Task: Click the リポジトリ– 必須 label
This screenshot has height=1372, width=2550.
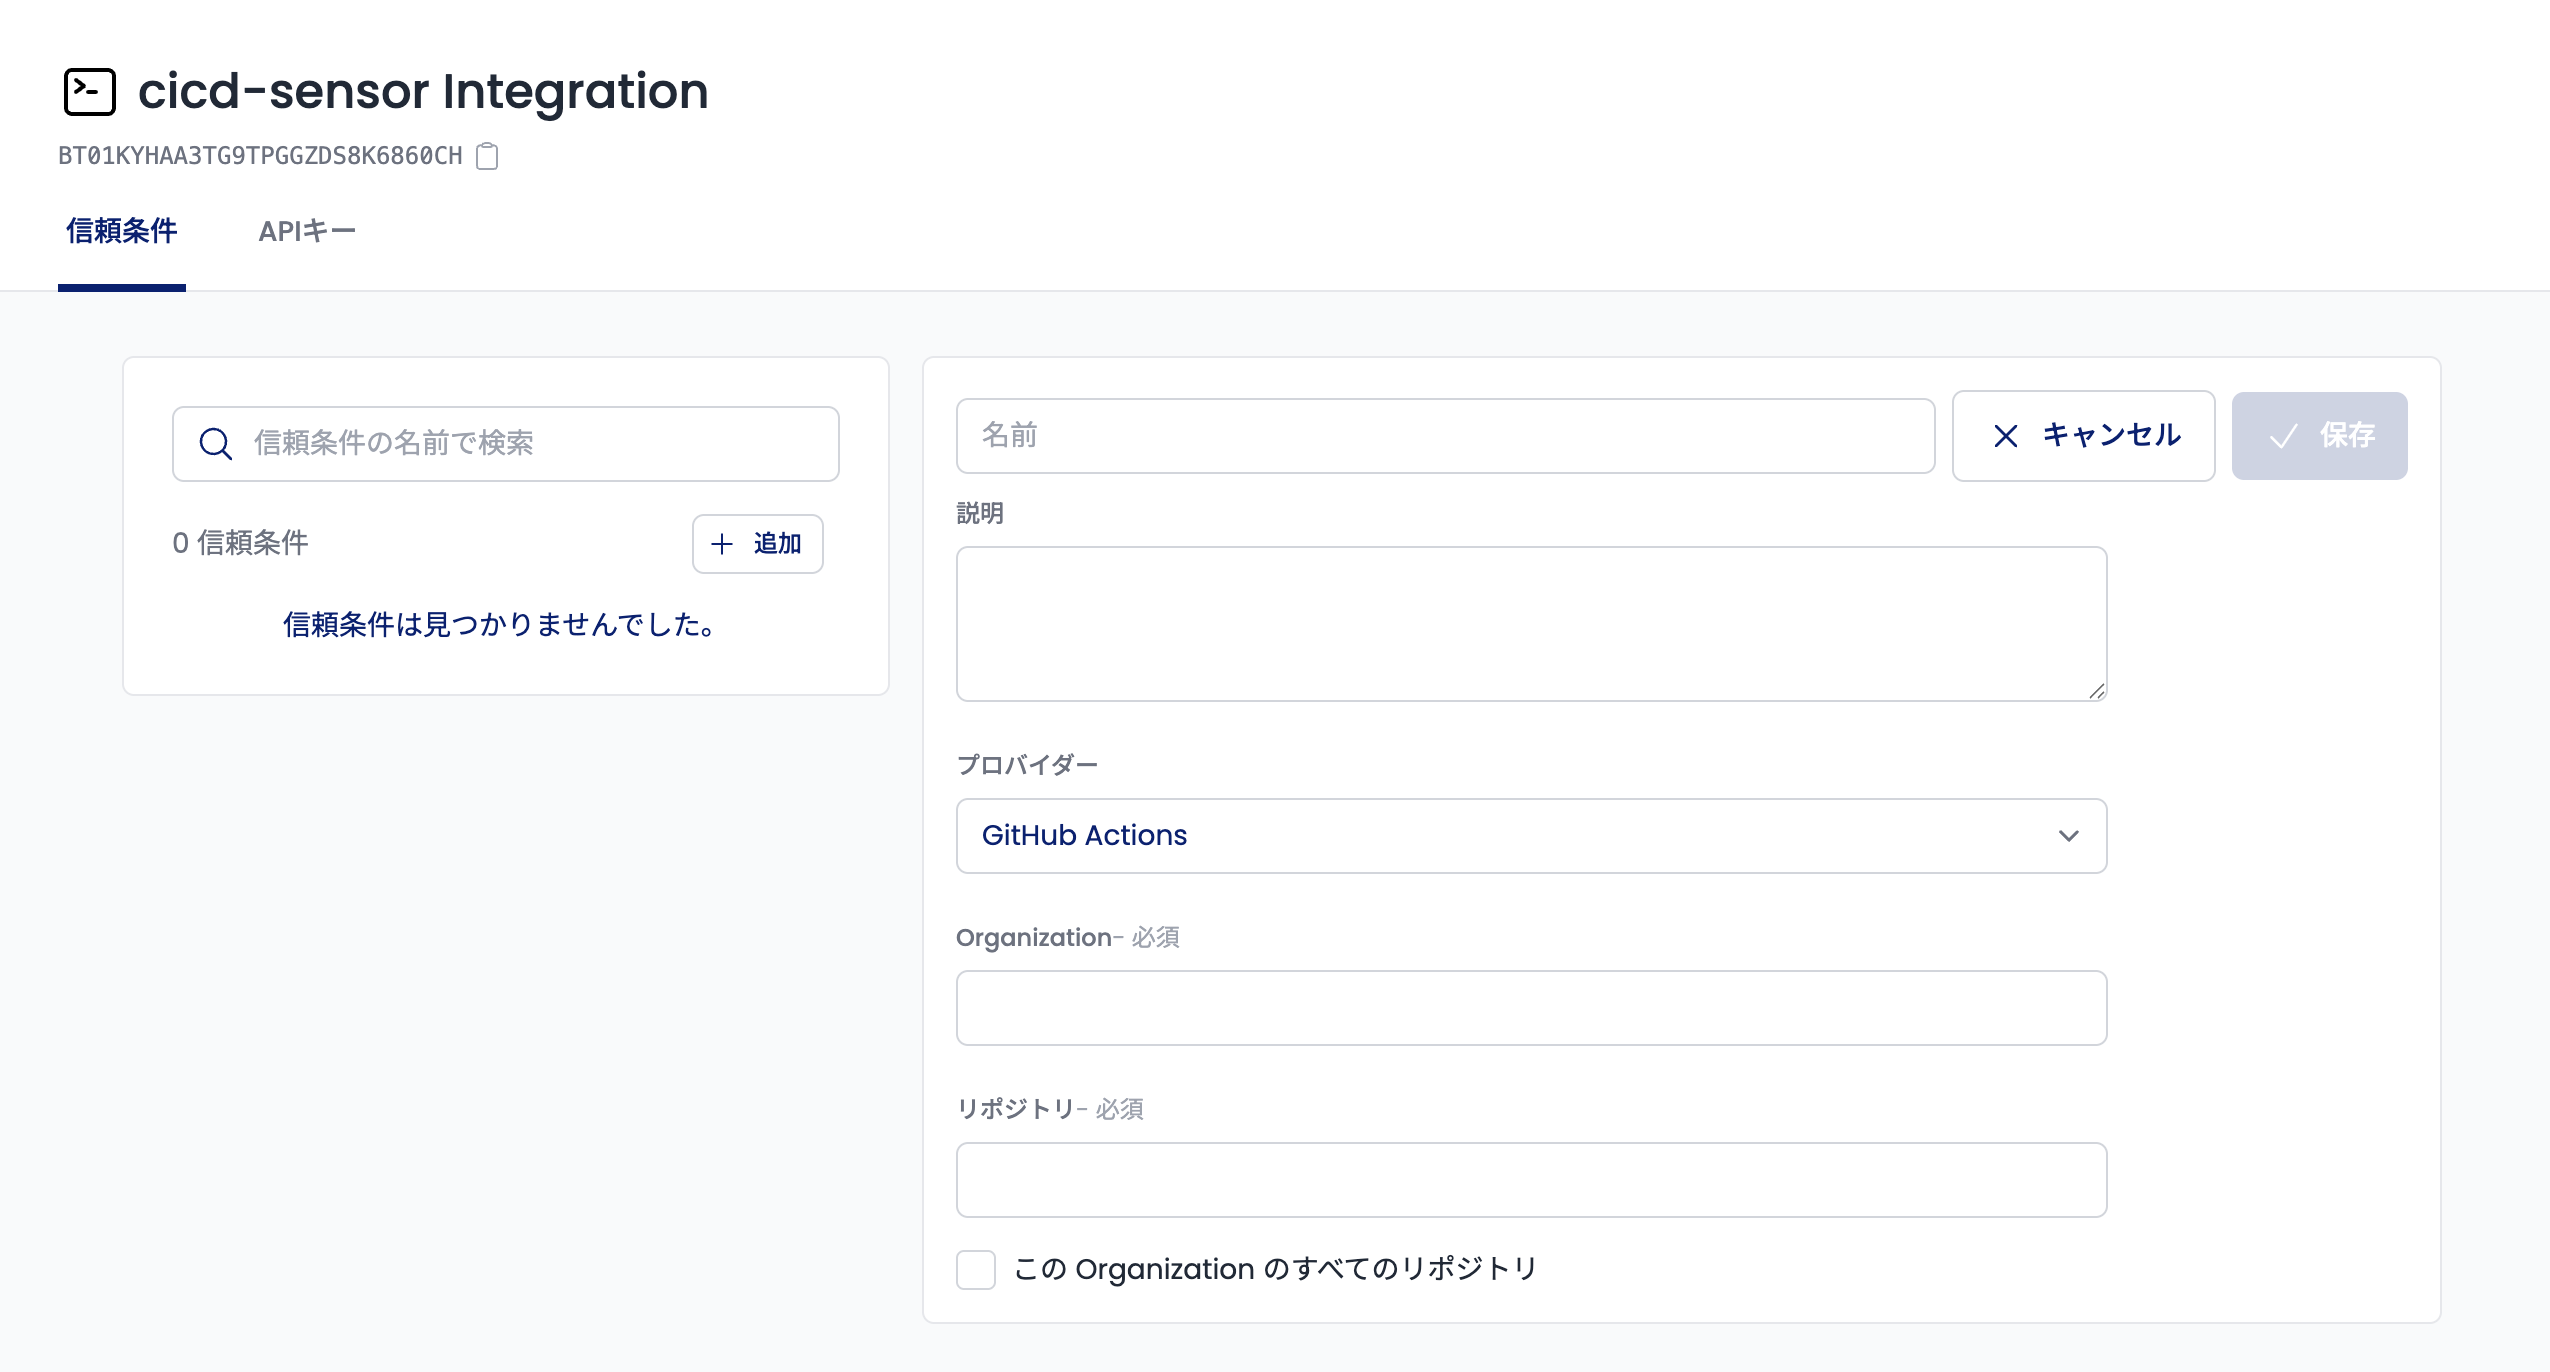Action: (1050, 1109)
